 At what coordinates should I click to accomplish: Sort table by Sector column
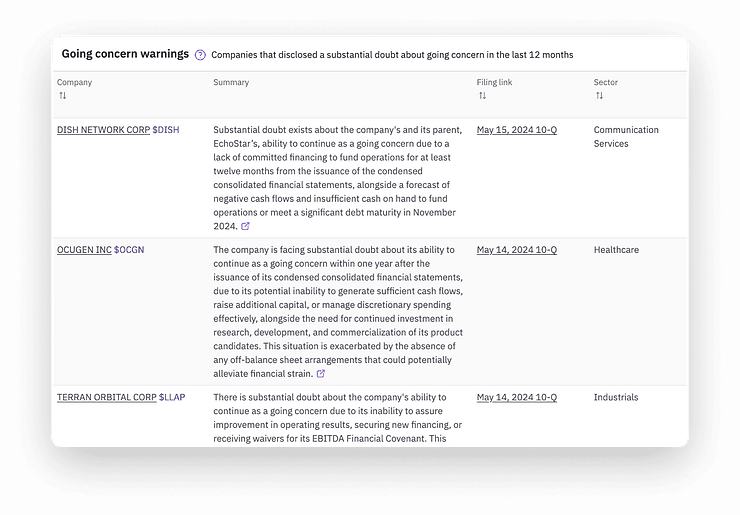[x=599, y=96]
